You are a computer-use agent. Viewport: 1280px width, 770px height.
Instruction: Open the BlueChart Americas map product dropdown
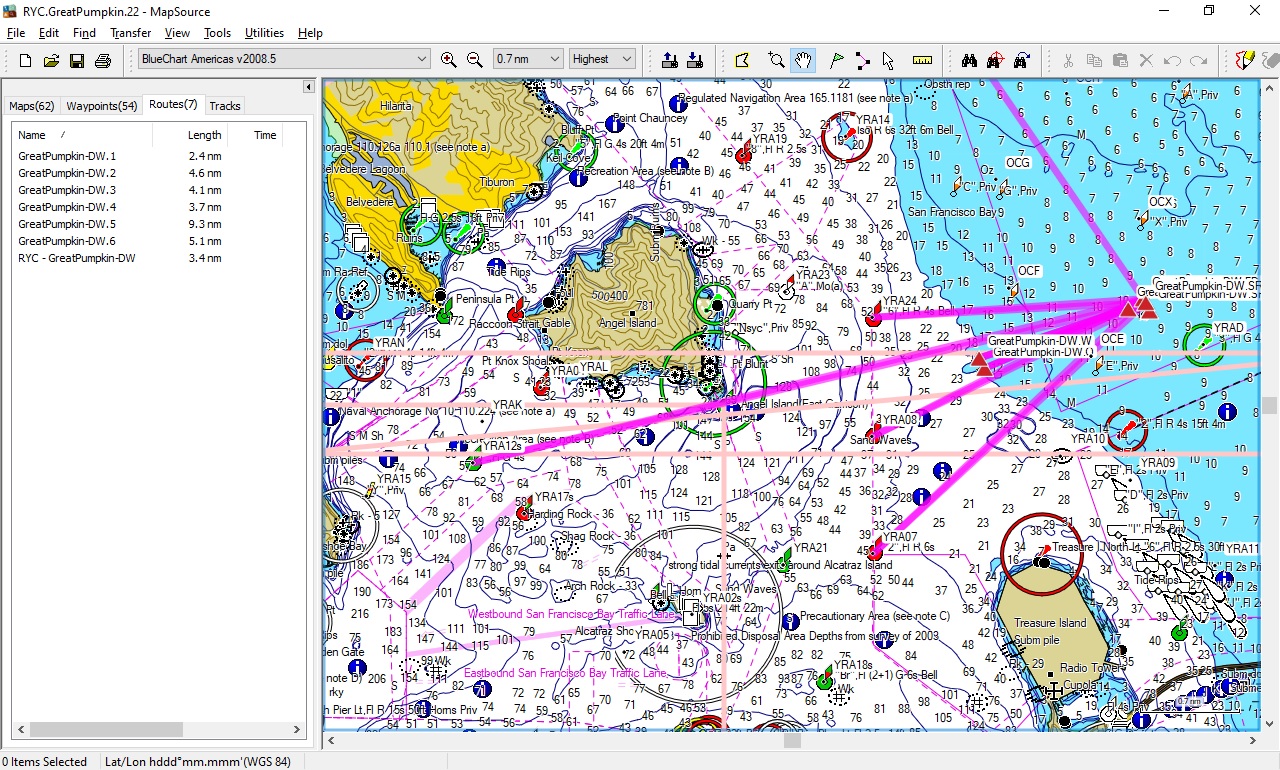click(284, 59)
